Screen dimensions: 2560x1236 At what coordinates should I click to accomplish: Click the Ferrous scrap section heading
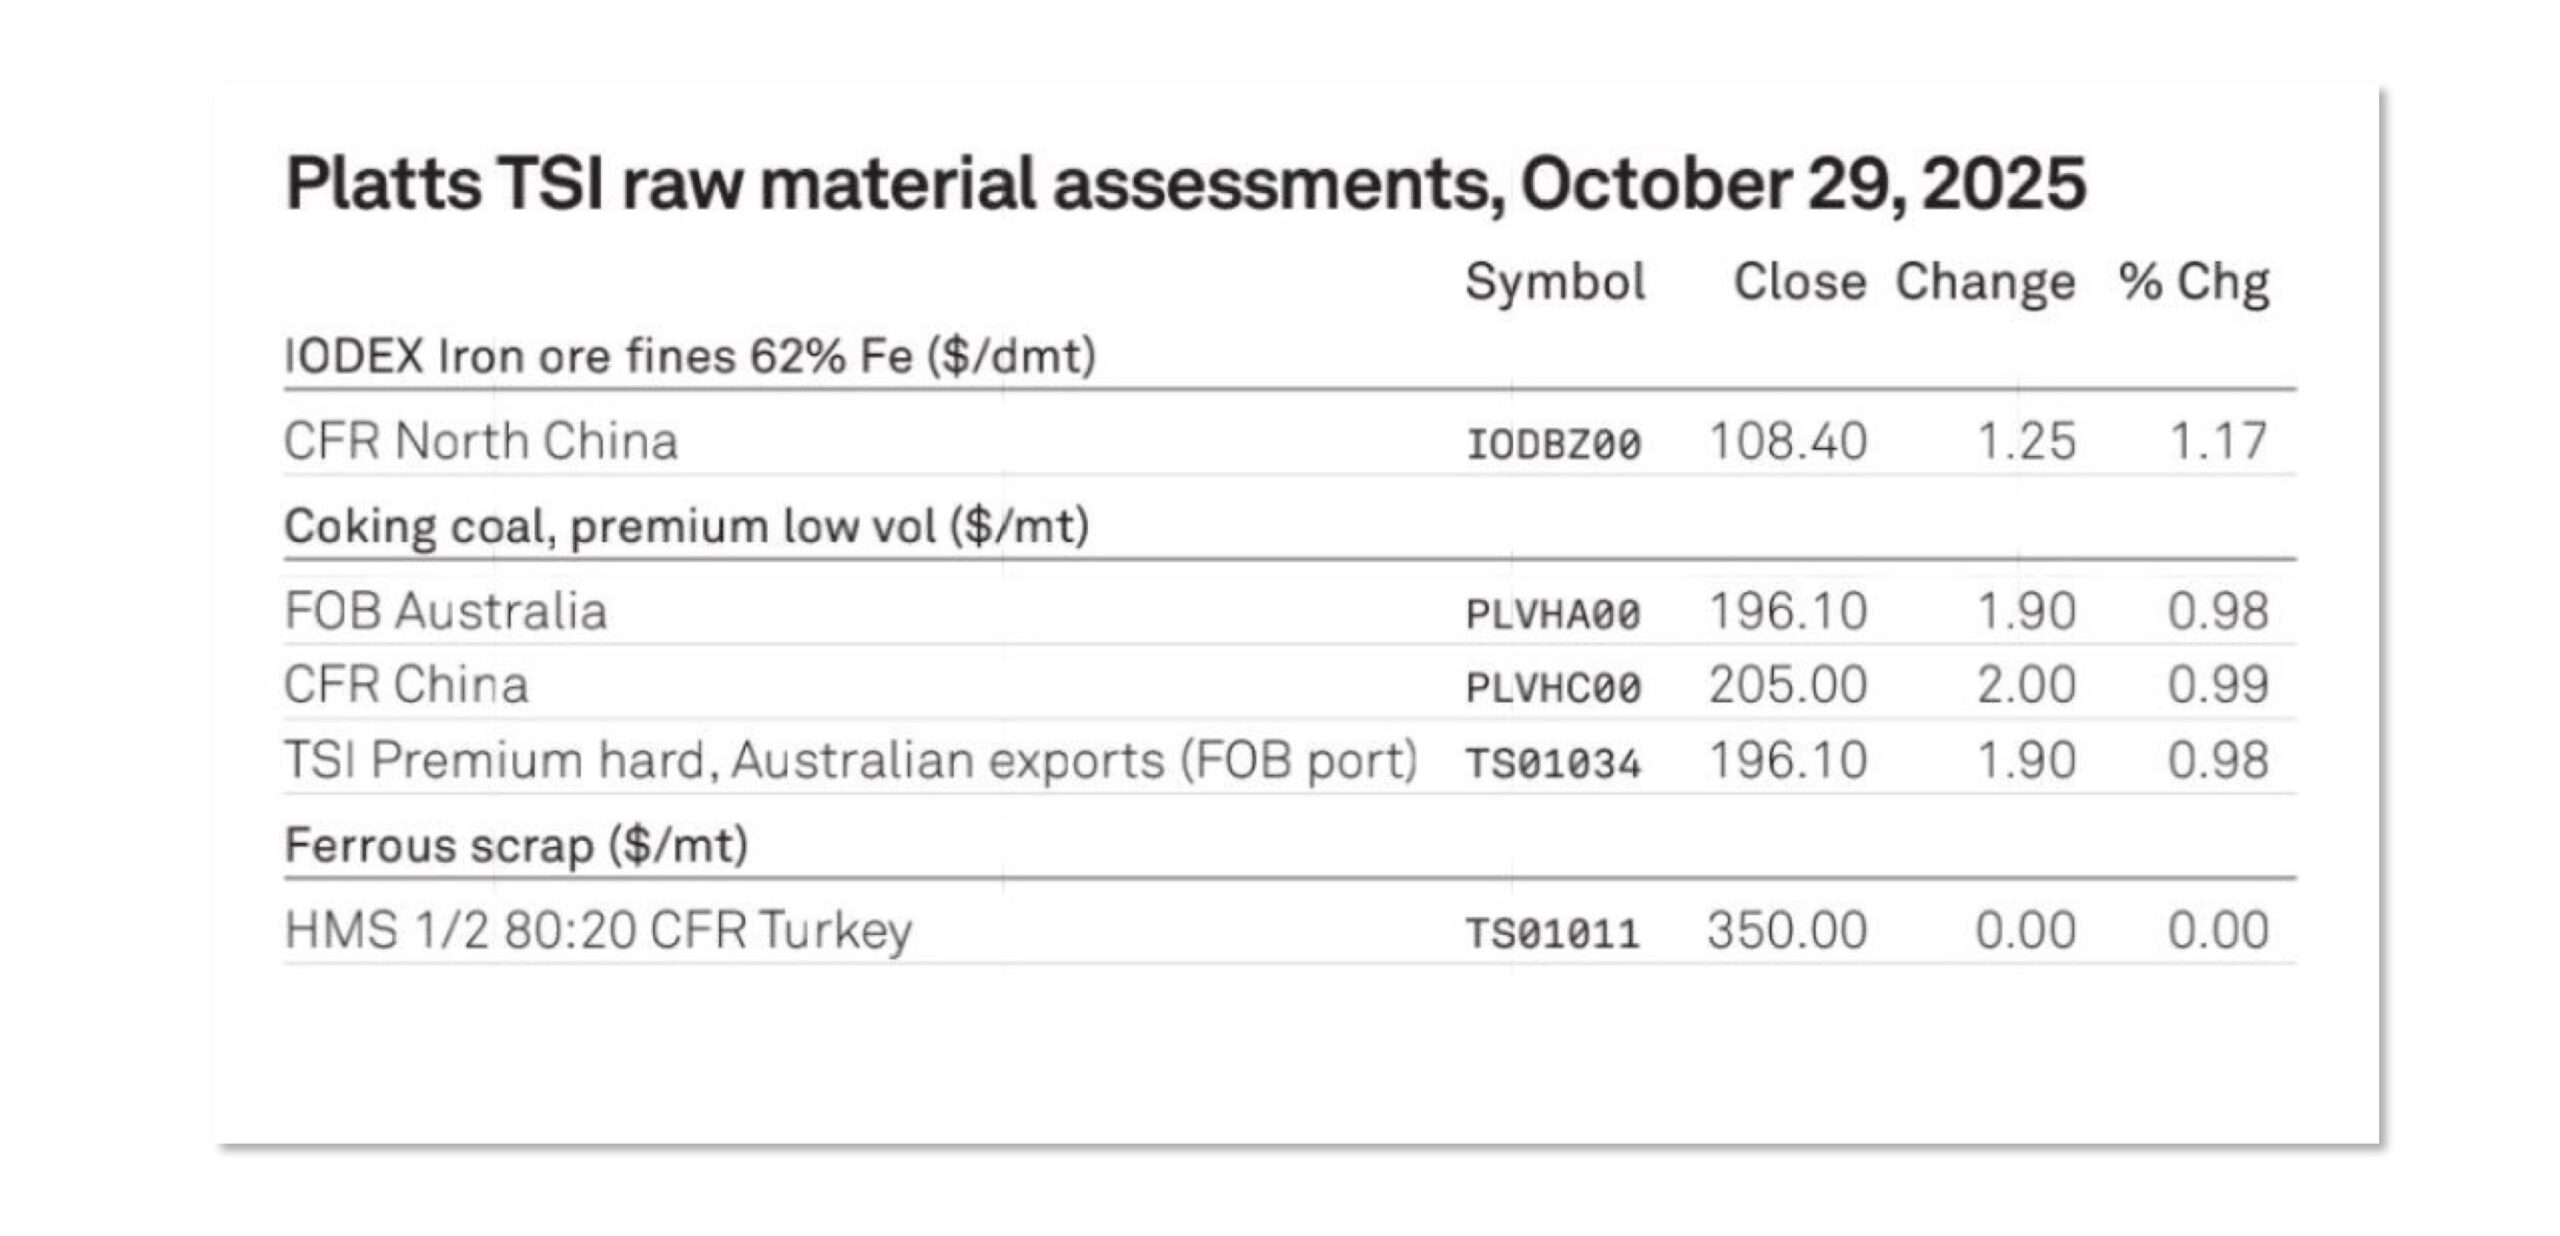tap(516, 846)
